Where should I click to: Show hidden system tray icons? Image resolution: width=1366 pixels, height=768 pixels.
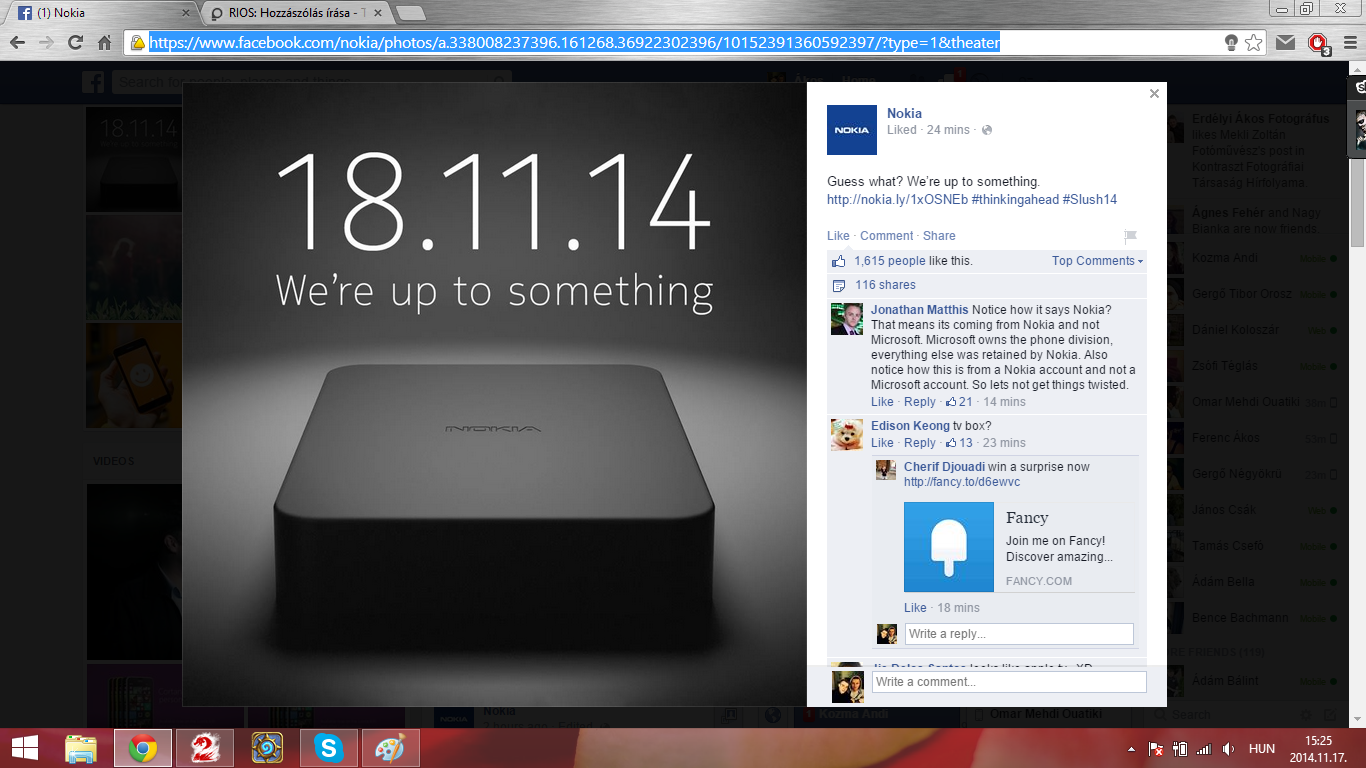click(1131, 748)
